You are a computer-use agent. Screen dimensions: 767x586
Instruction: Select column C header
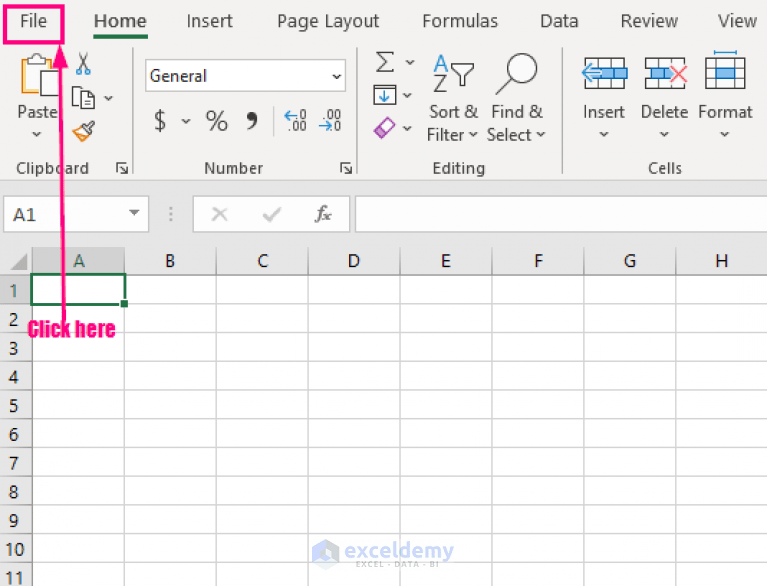[x=262, y=261]
